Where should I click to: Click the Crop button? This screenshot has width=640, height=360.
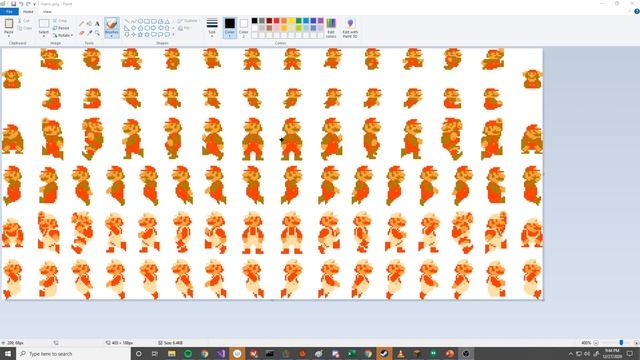pos(60,21)
